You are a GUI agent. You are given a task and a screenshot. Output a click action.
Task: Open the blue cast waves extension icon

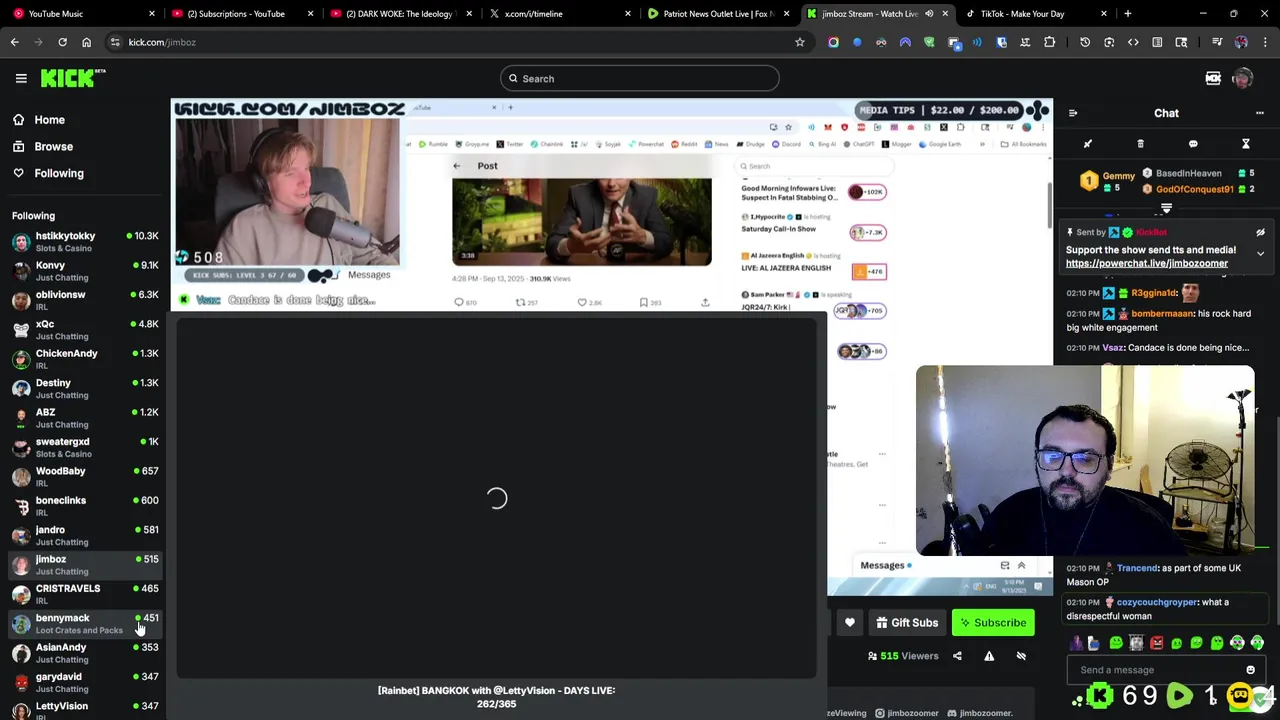pos(977,42)
